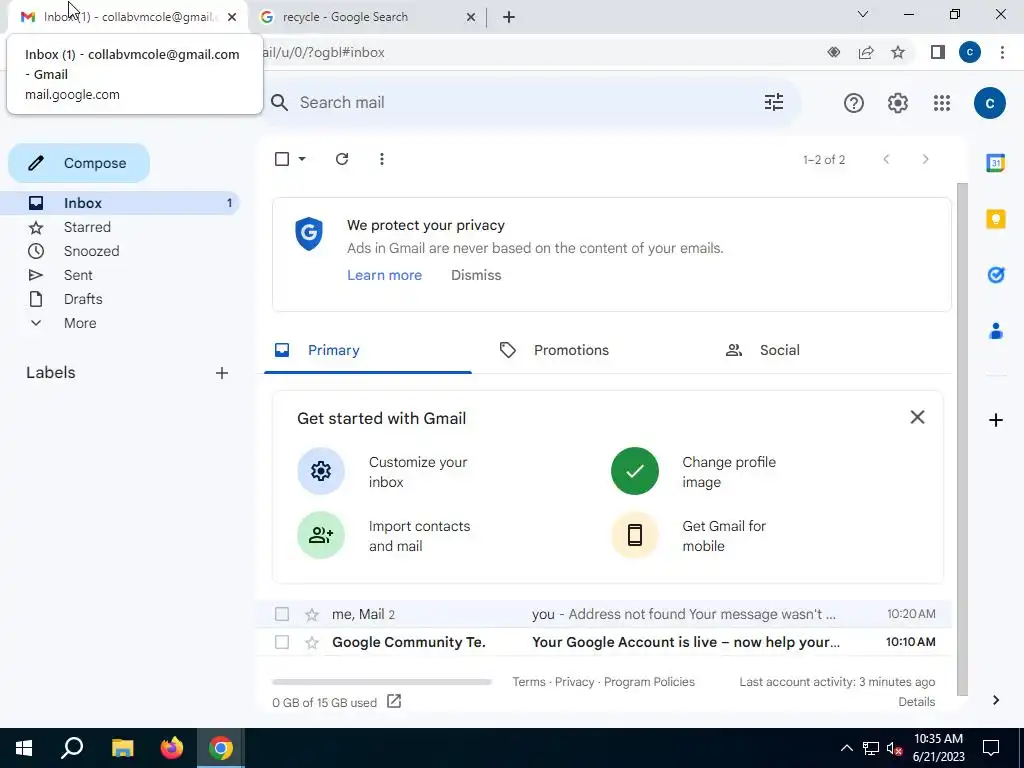Open Customize your inbox gear circle
The width and height of the screenshot is (1024, 768).
[x=321, y=471]
